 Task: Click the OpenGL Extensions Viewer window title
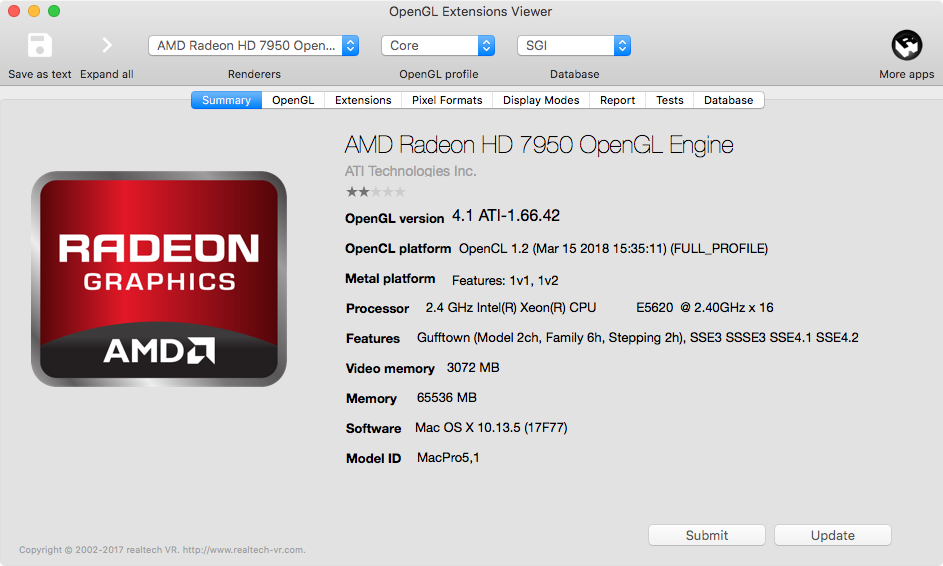470,11
